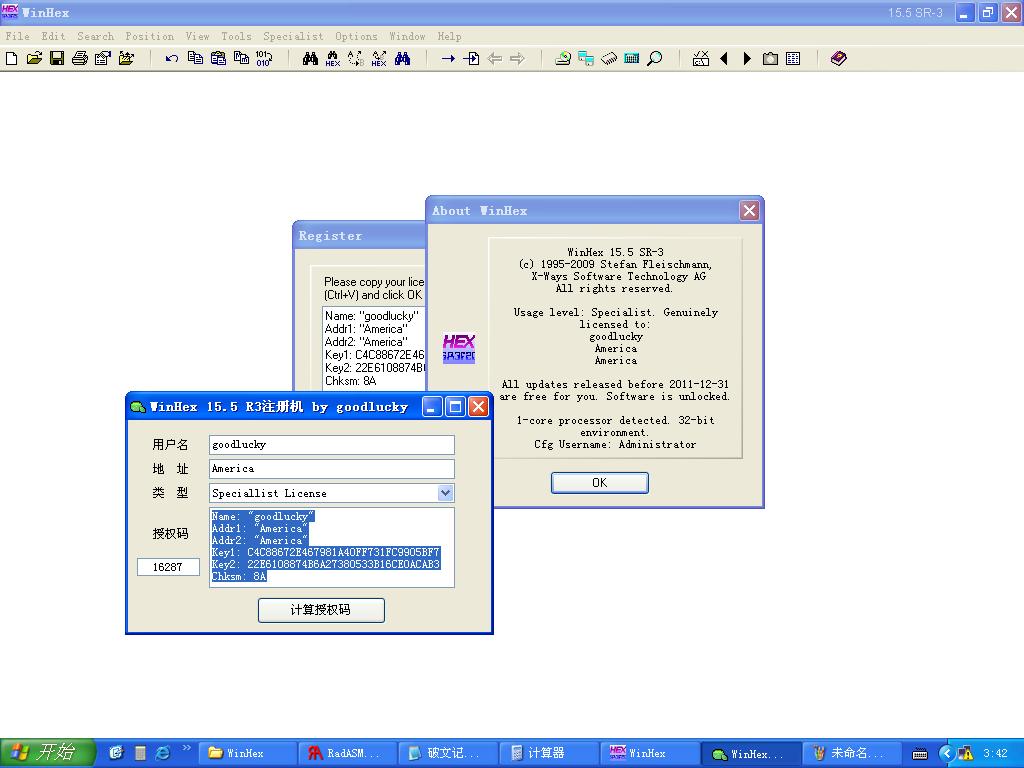
Task: Open WinHex folder taskbar button
Action: [x=247, y=753]
